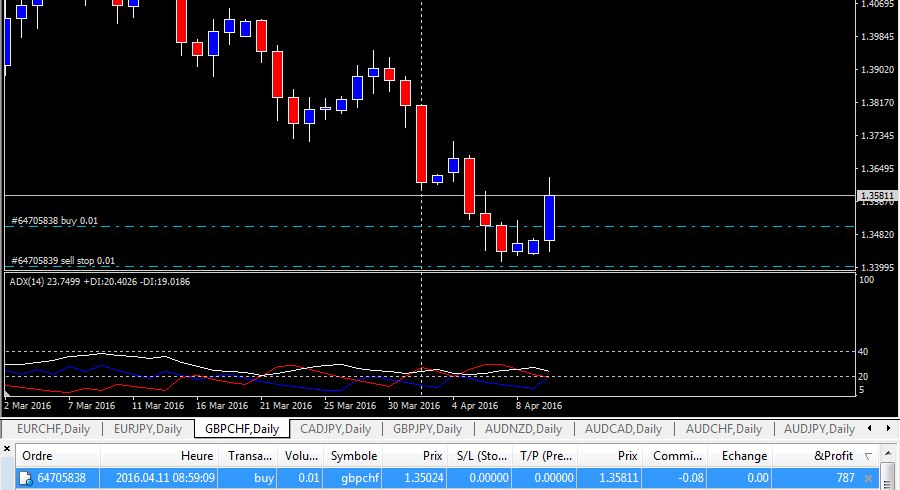Close order 64705838 with the row's x icon
This screenshot has width=900, height=490.
tap(868, 477)
